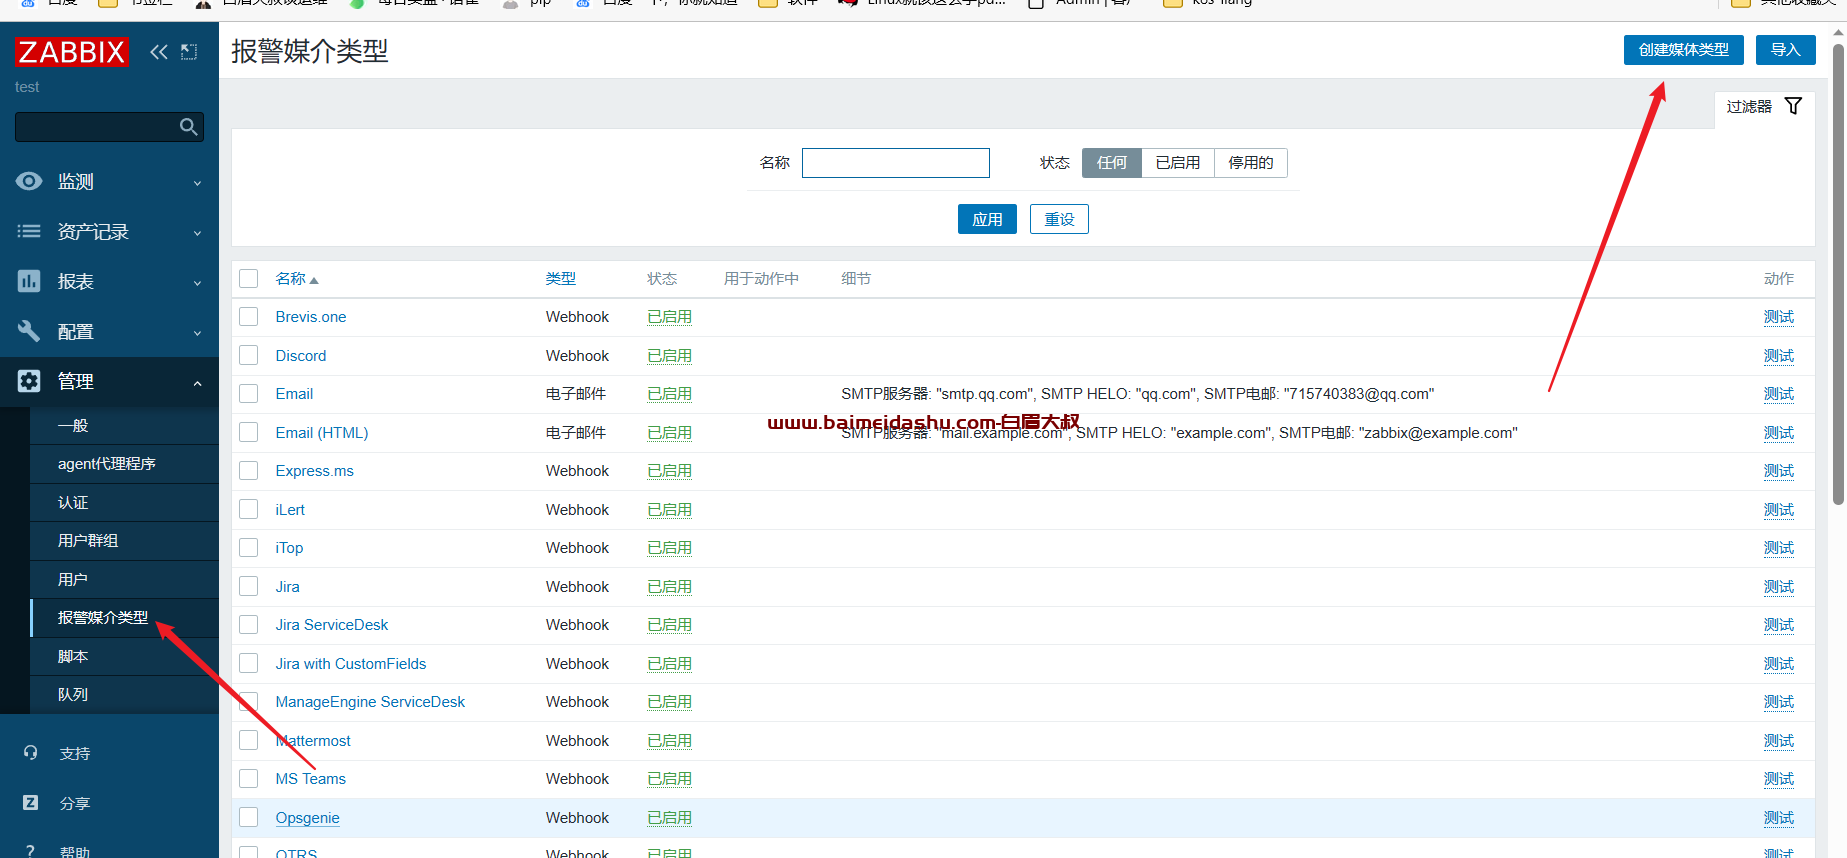Sort by 类型 column header

[x=561, y=279]
